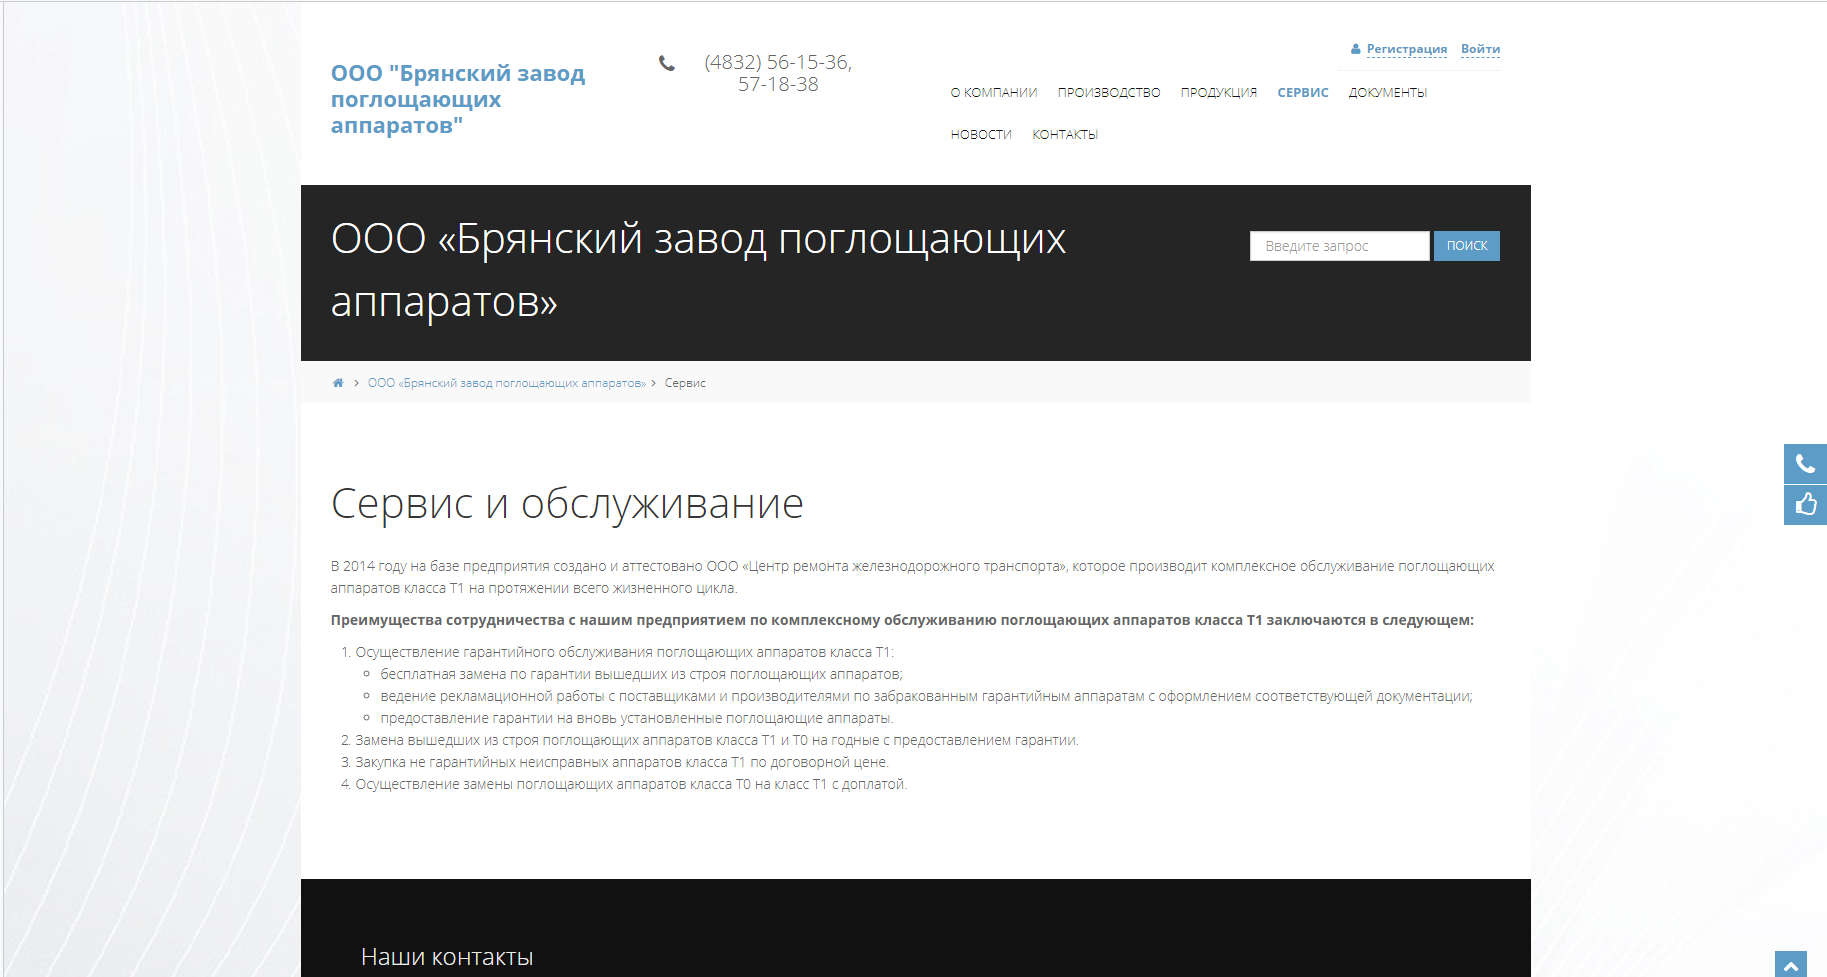Viewport: 1827px width, 977px height.
Task: Click the ПОИСК search button
Action: pos(1467,246)
